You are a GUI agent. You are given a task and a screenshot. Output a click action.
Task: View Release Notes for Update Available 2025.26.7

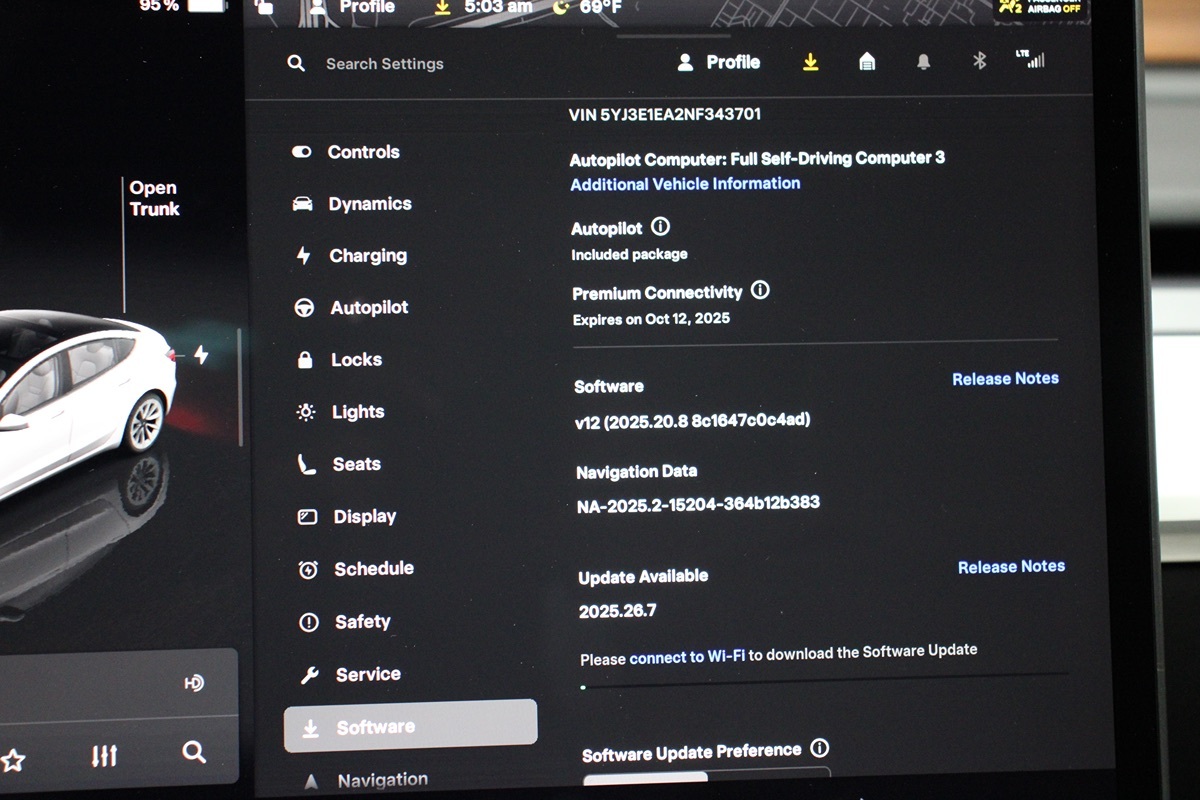coord(1011,567)
